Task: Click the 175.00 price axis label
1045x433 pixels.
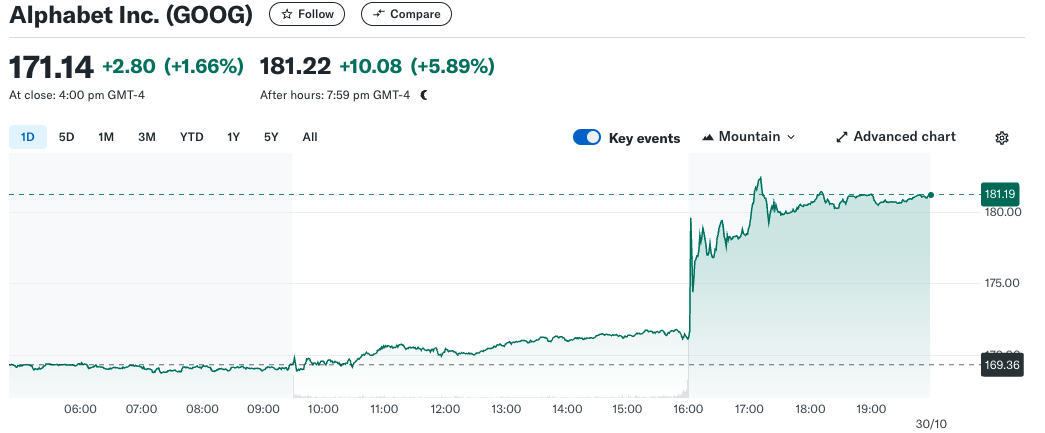Action: click(1002, 283)
